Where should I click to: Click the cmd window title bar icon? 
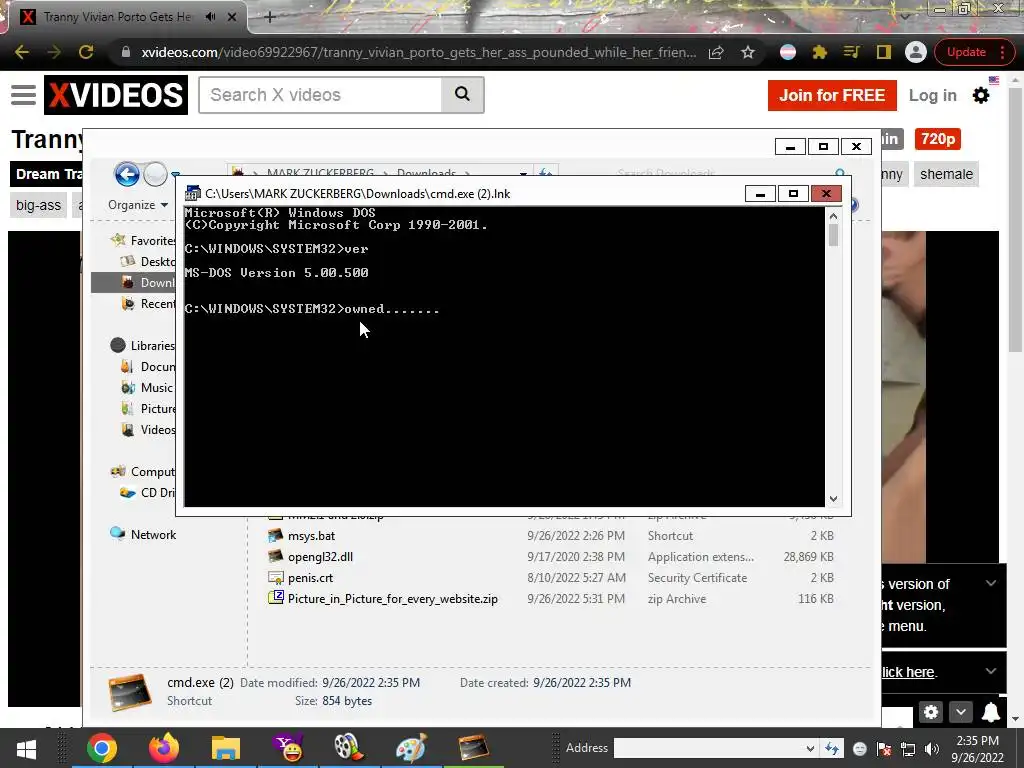pyautogui.click(x=193, y=193)
